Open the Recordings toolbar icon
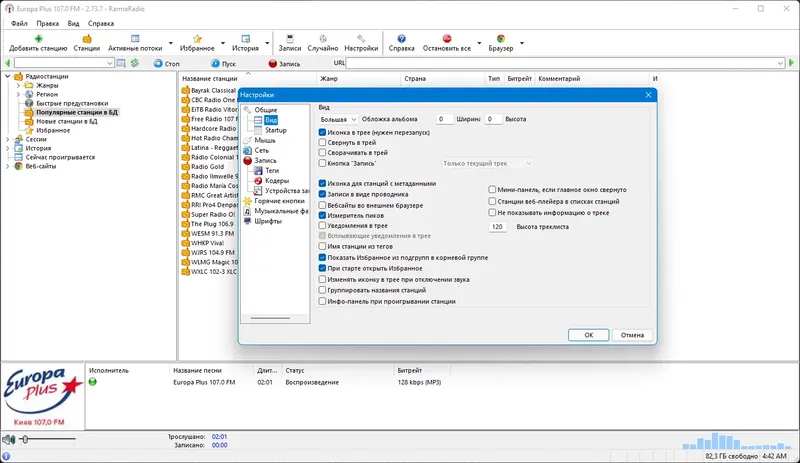This screenshot has height=463, width=800. click(x=290, y=39)
